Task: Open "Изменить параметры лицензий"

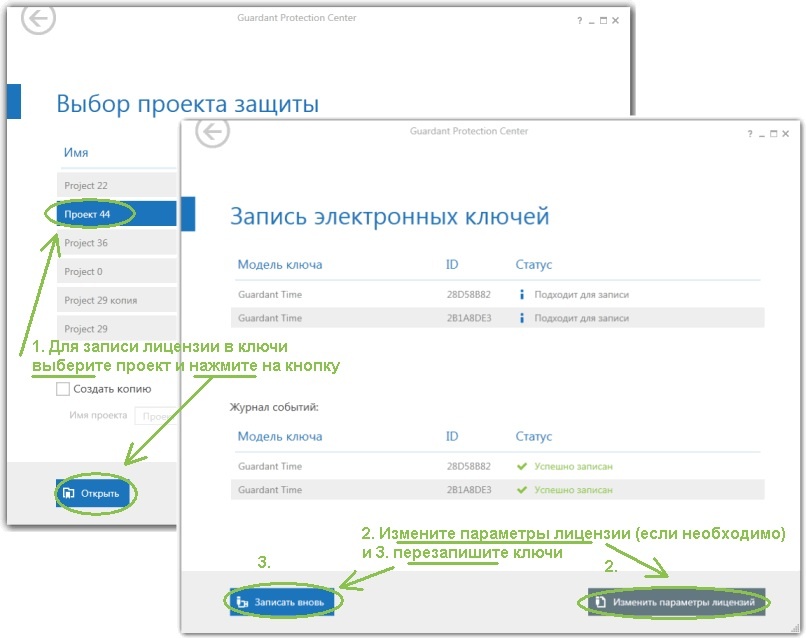Action: pos(676,603)
